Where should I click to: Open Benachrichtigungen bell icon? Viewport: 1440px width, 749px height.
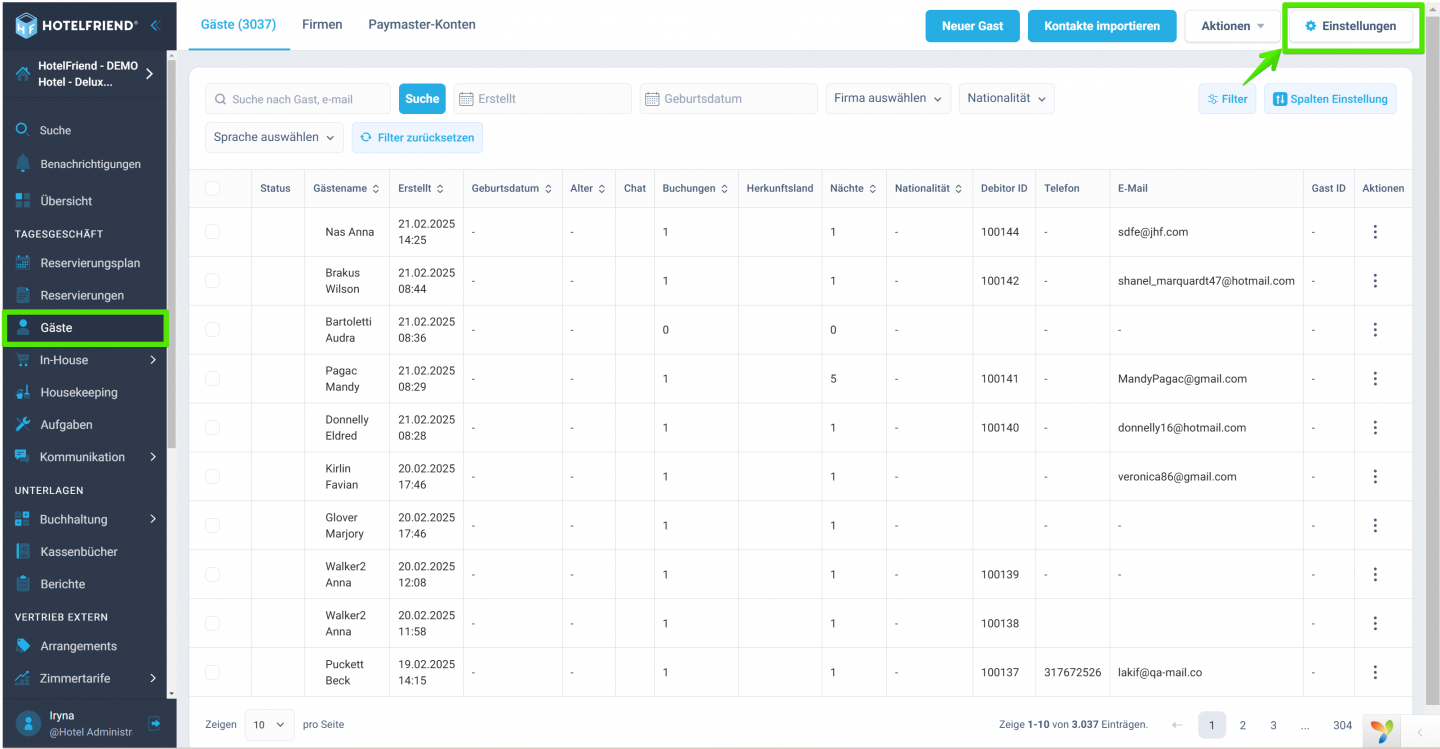[23, 164]
